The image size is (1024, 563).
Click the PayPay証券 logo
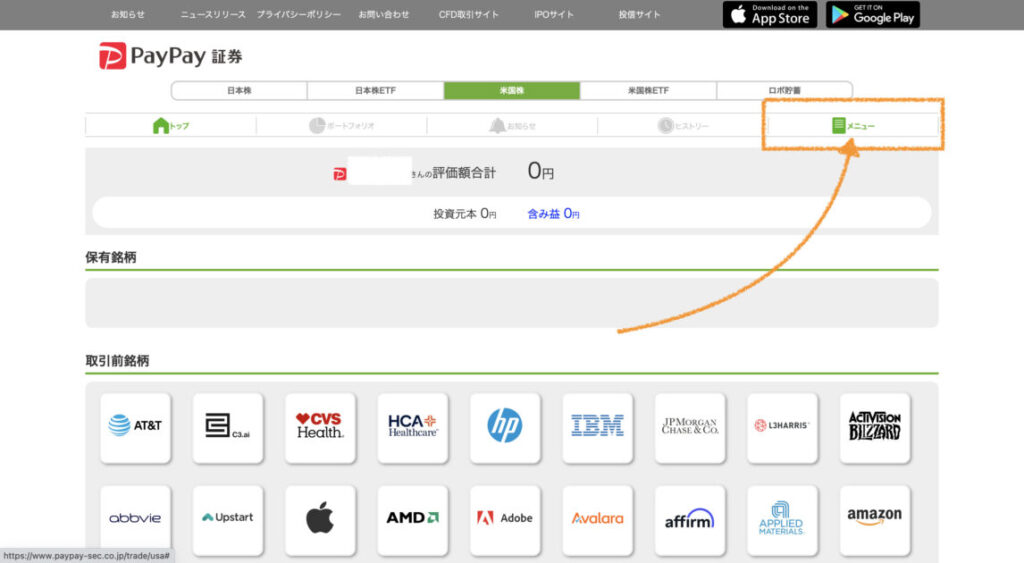pyautogui.click(x=170, y=56)
